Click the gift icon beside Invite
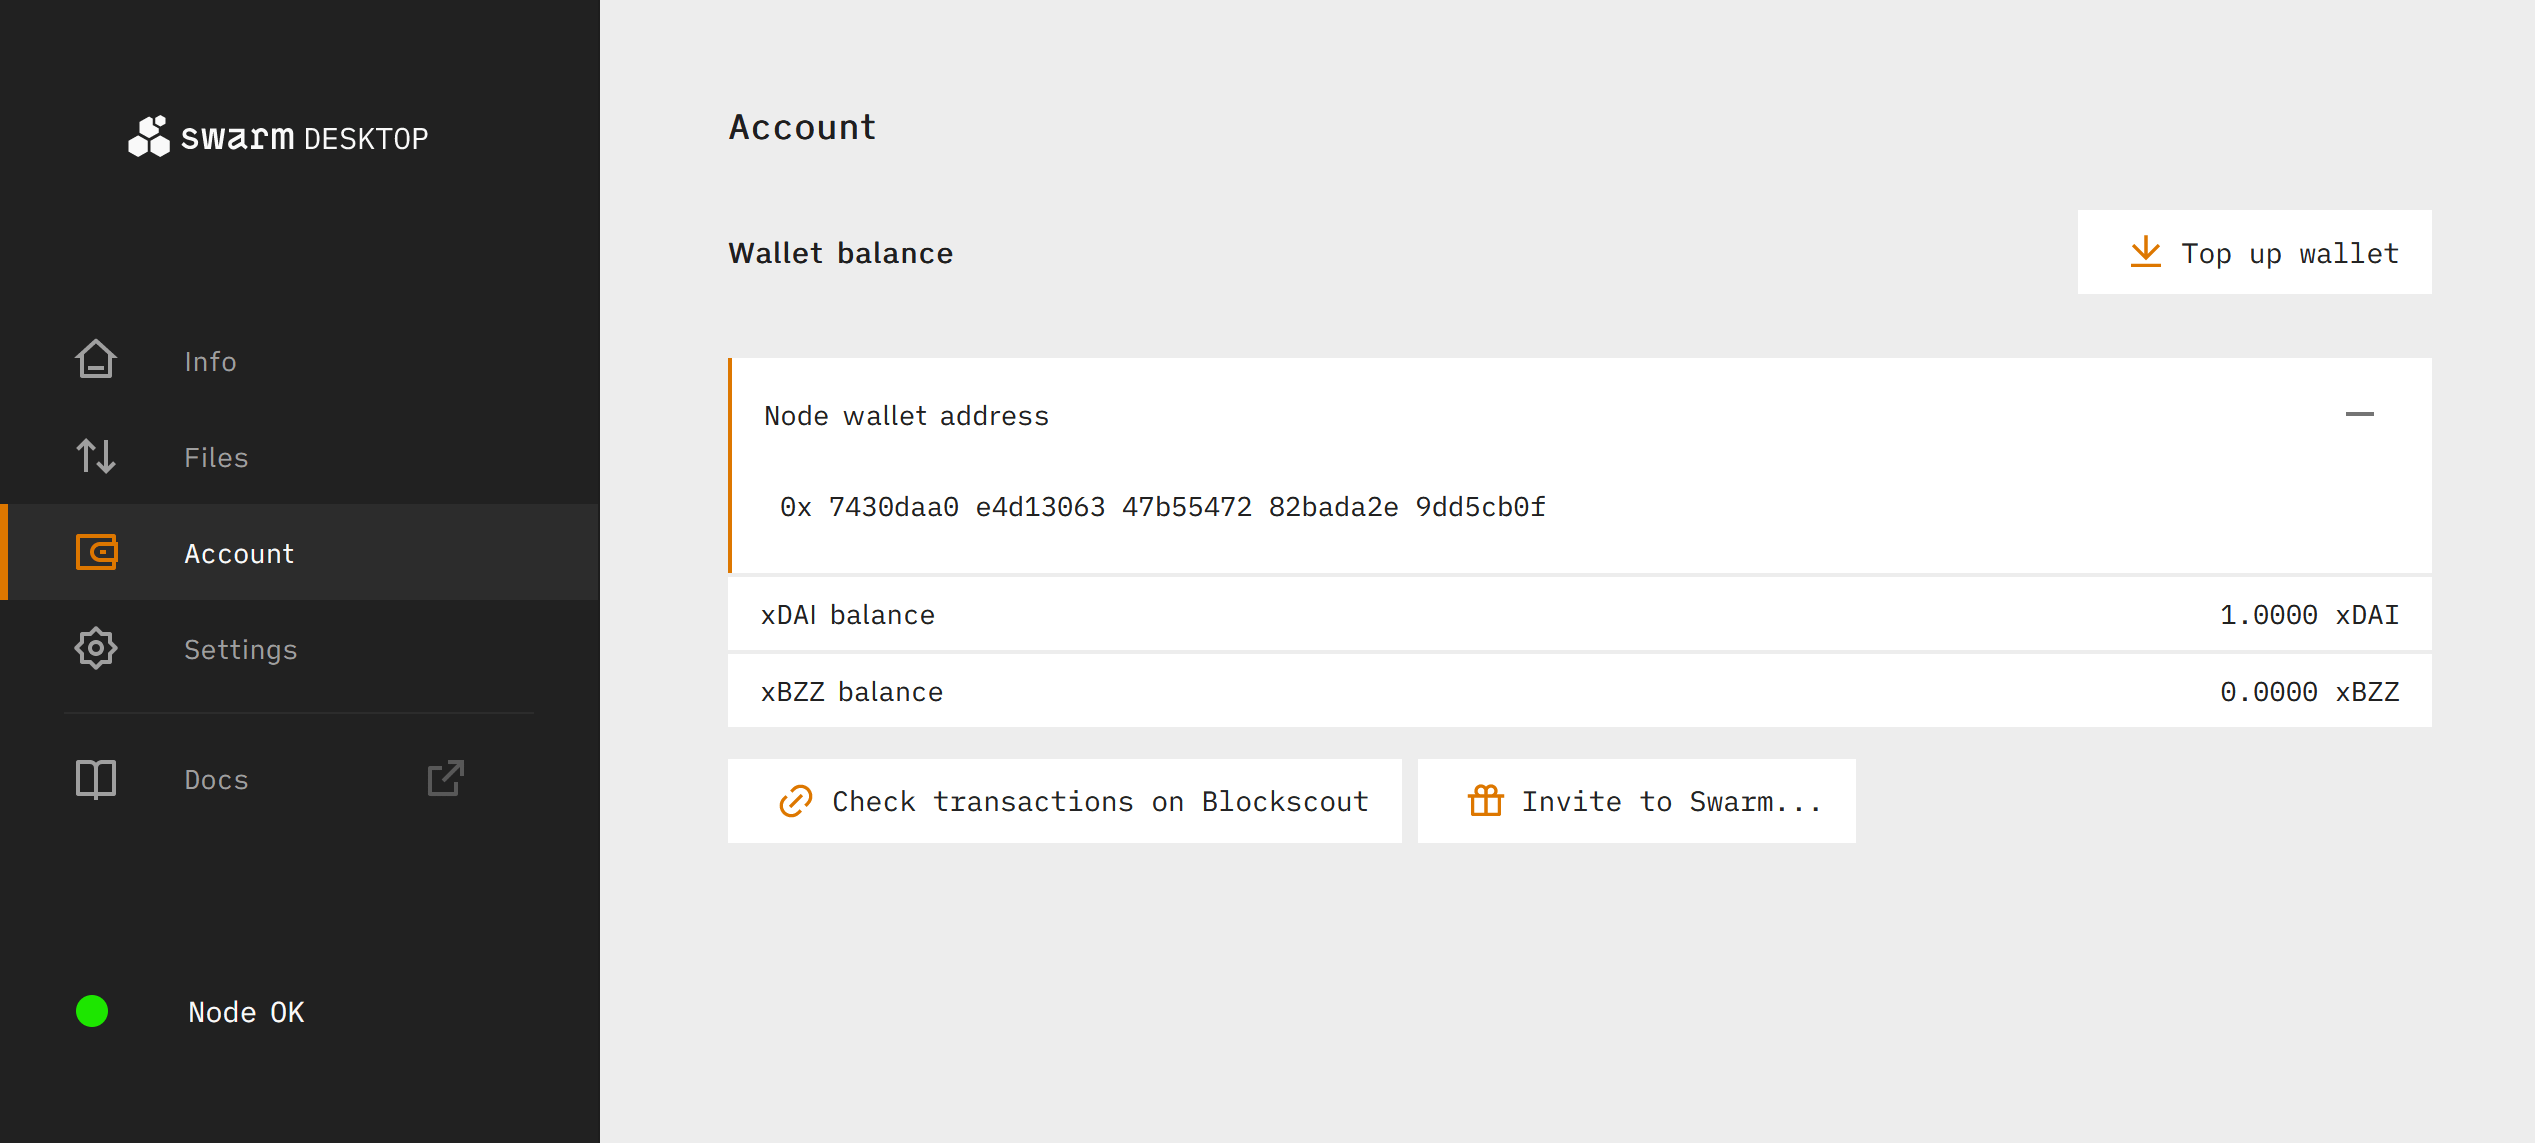 [x=1485, y=801]
